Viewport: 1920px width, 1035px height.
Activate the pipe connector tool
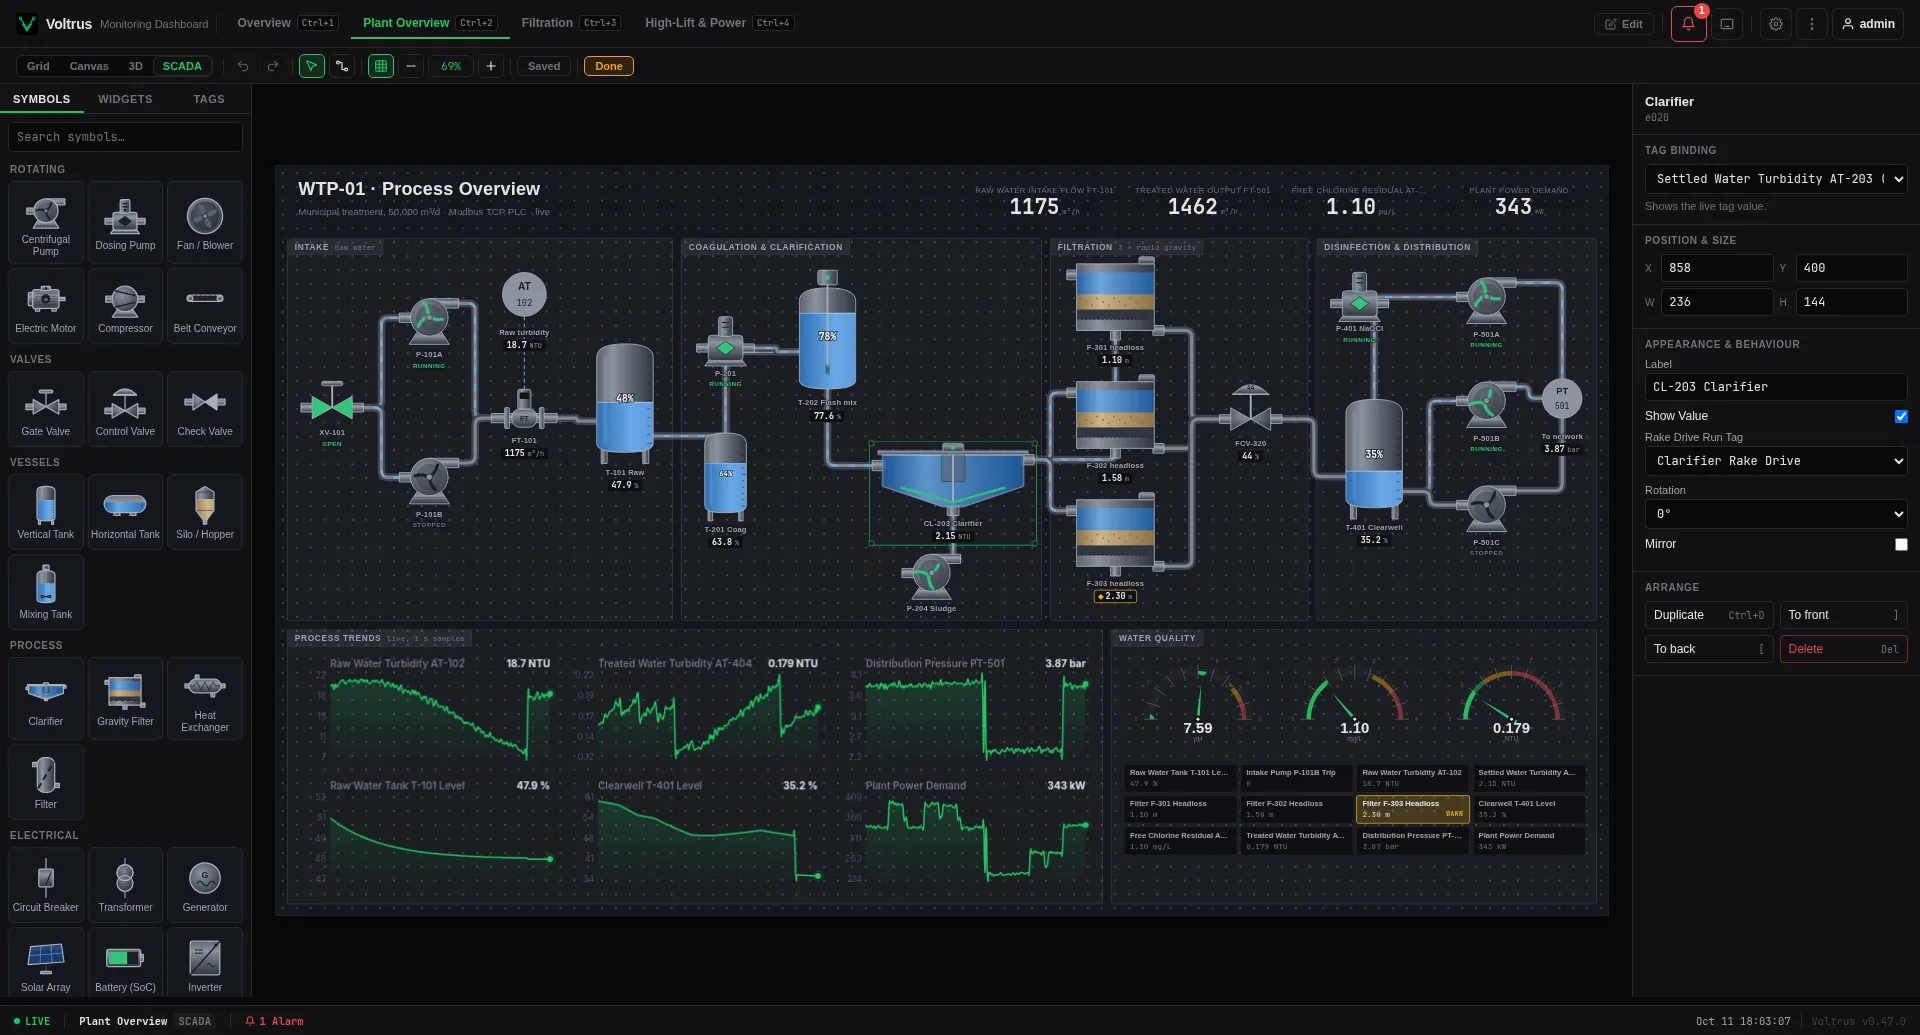(342, 66)
